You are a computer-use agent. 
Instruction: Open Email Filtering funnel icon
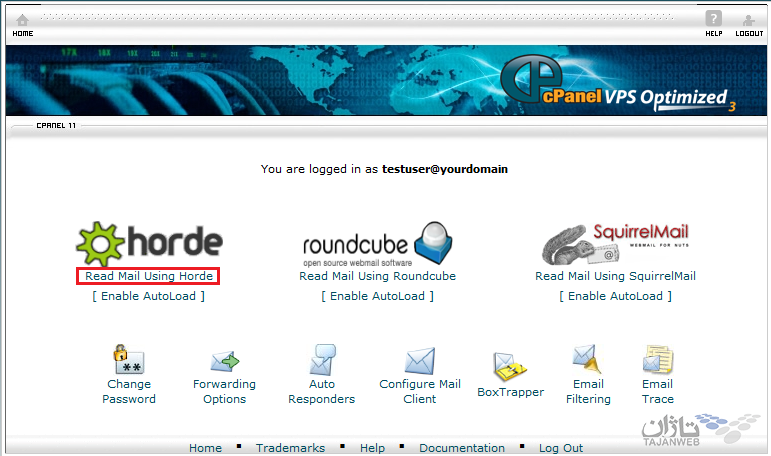587,359
